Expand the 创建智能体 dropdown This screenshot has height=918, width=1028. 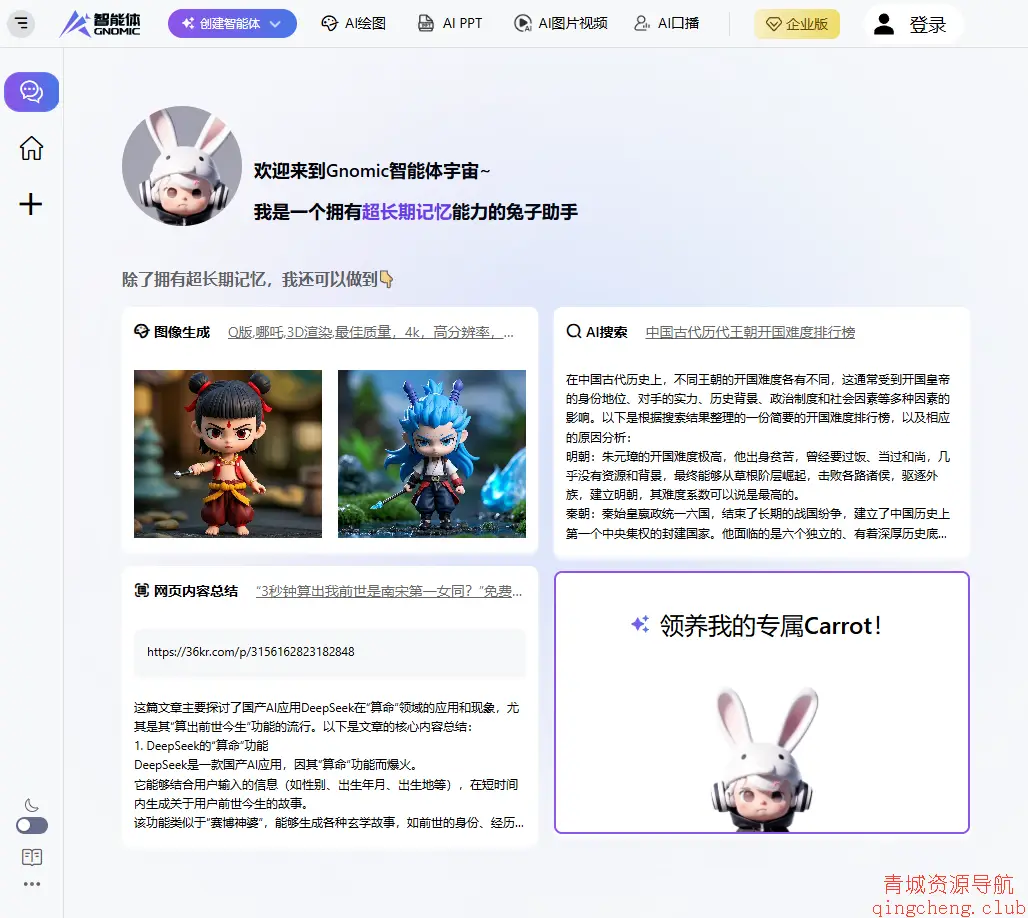pyautogui.click(x=232, y=22)
